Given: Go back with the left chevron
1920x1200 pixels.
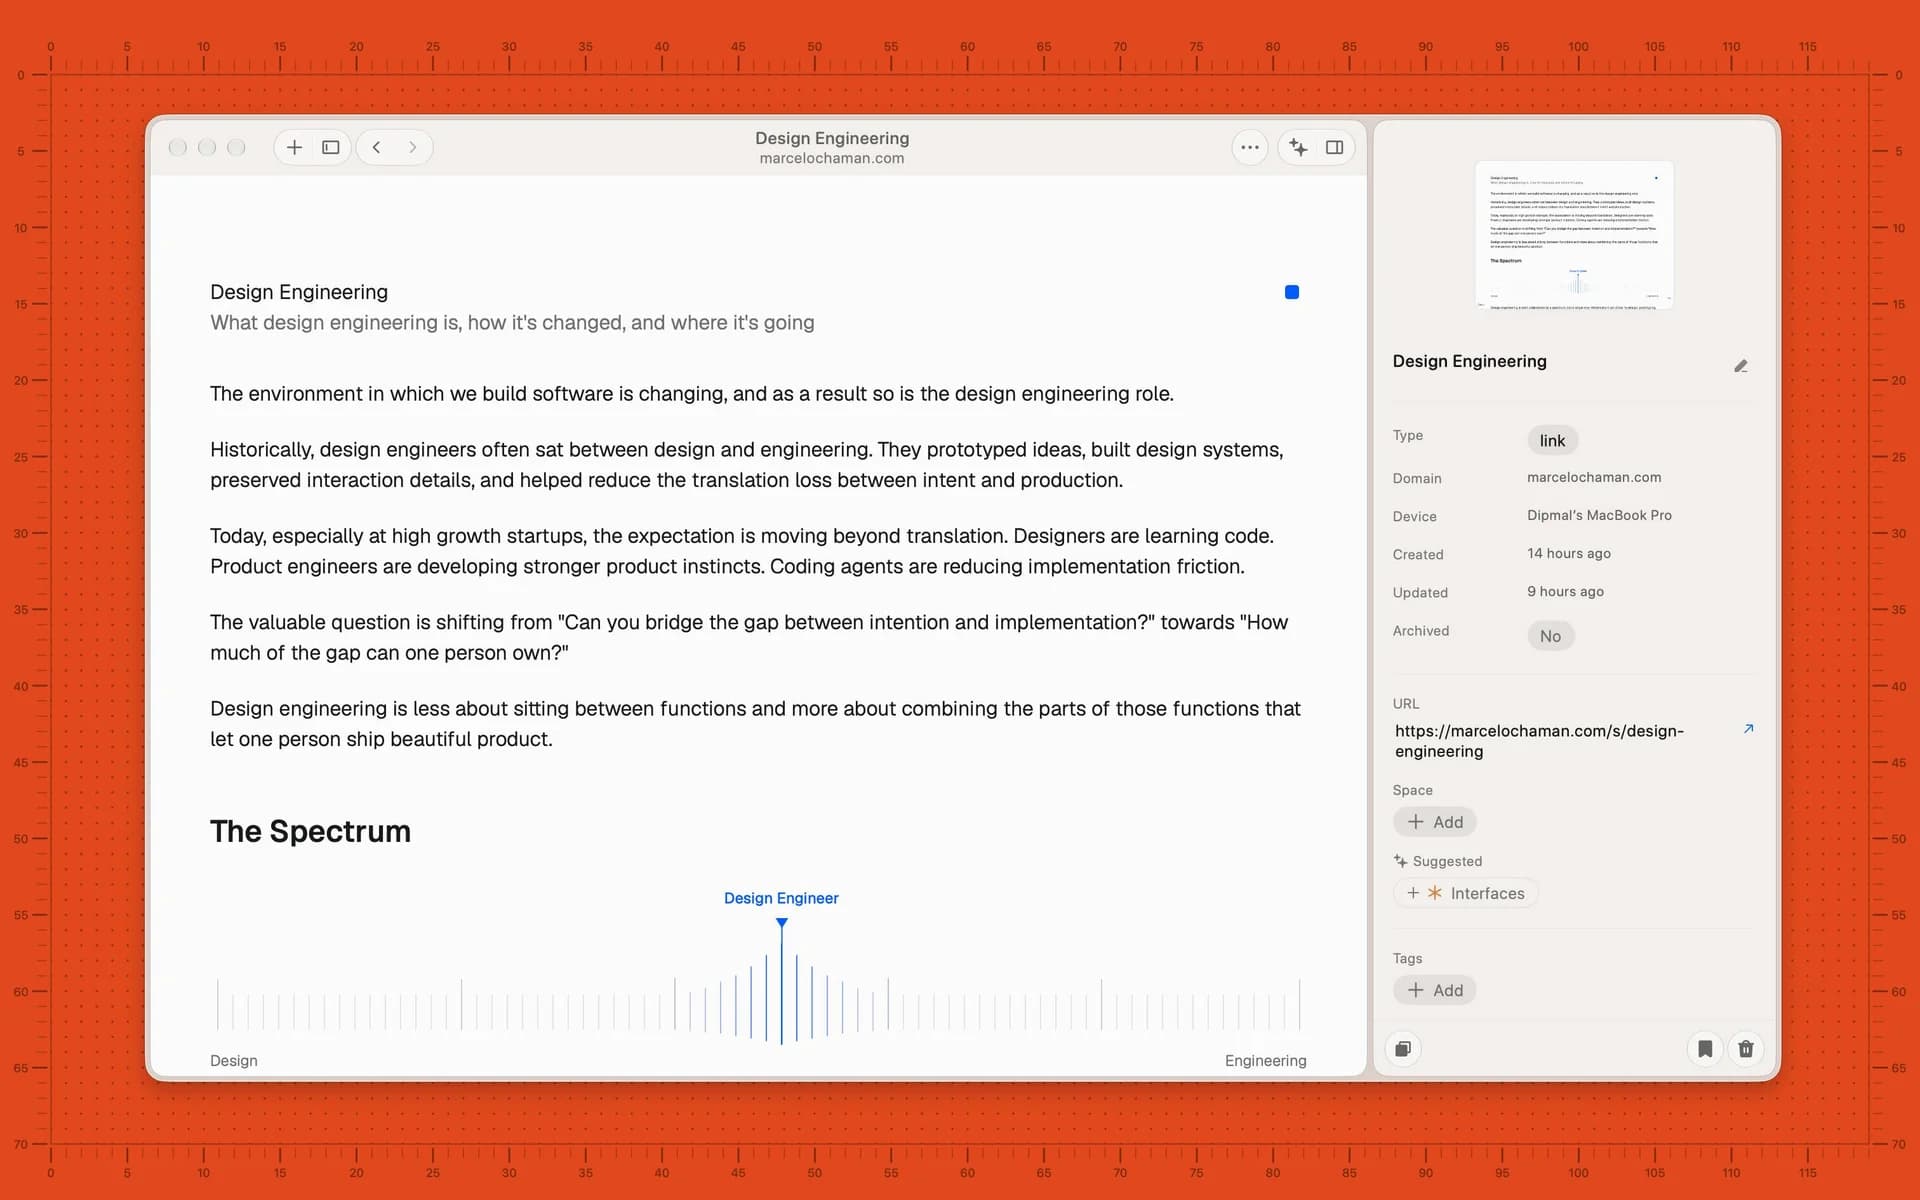Looking at the screenshot, I should [377, 147].
